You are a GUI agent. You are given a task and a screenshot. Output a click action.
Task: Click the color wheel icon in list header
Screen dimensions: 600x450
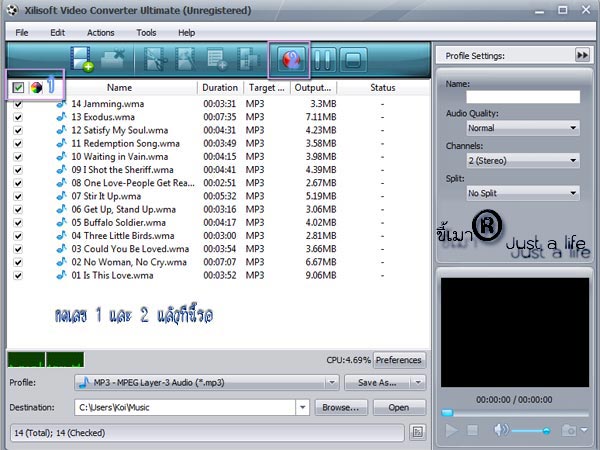tap(36, 88)
